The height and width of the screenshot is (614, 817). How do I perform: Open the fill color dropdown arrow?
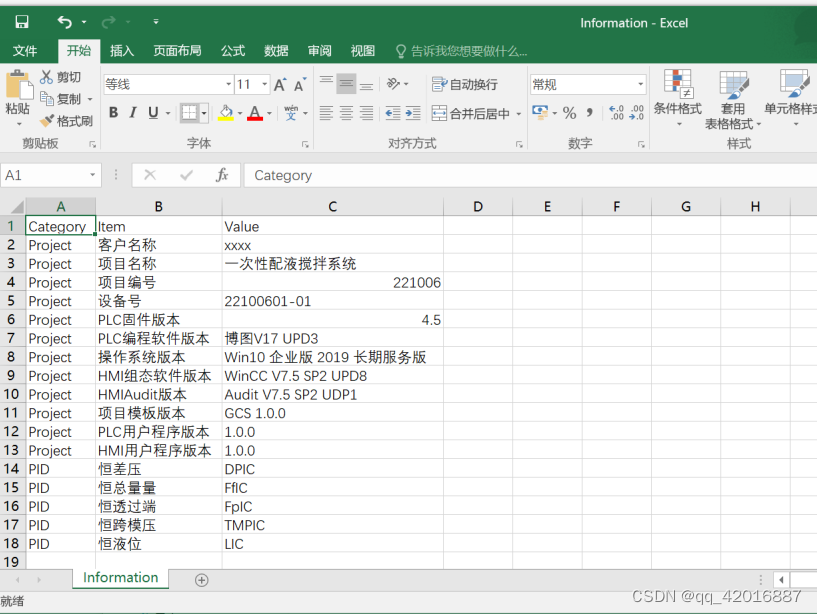pyautogui.click(x=241, y=113)
